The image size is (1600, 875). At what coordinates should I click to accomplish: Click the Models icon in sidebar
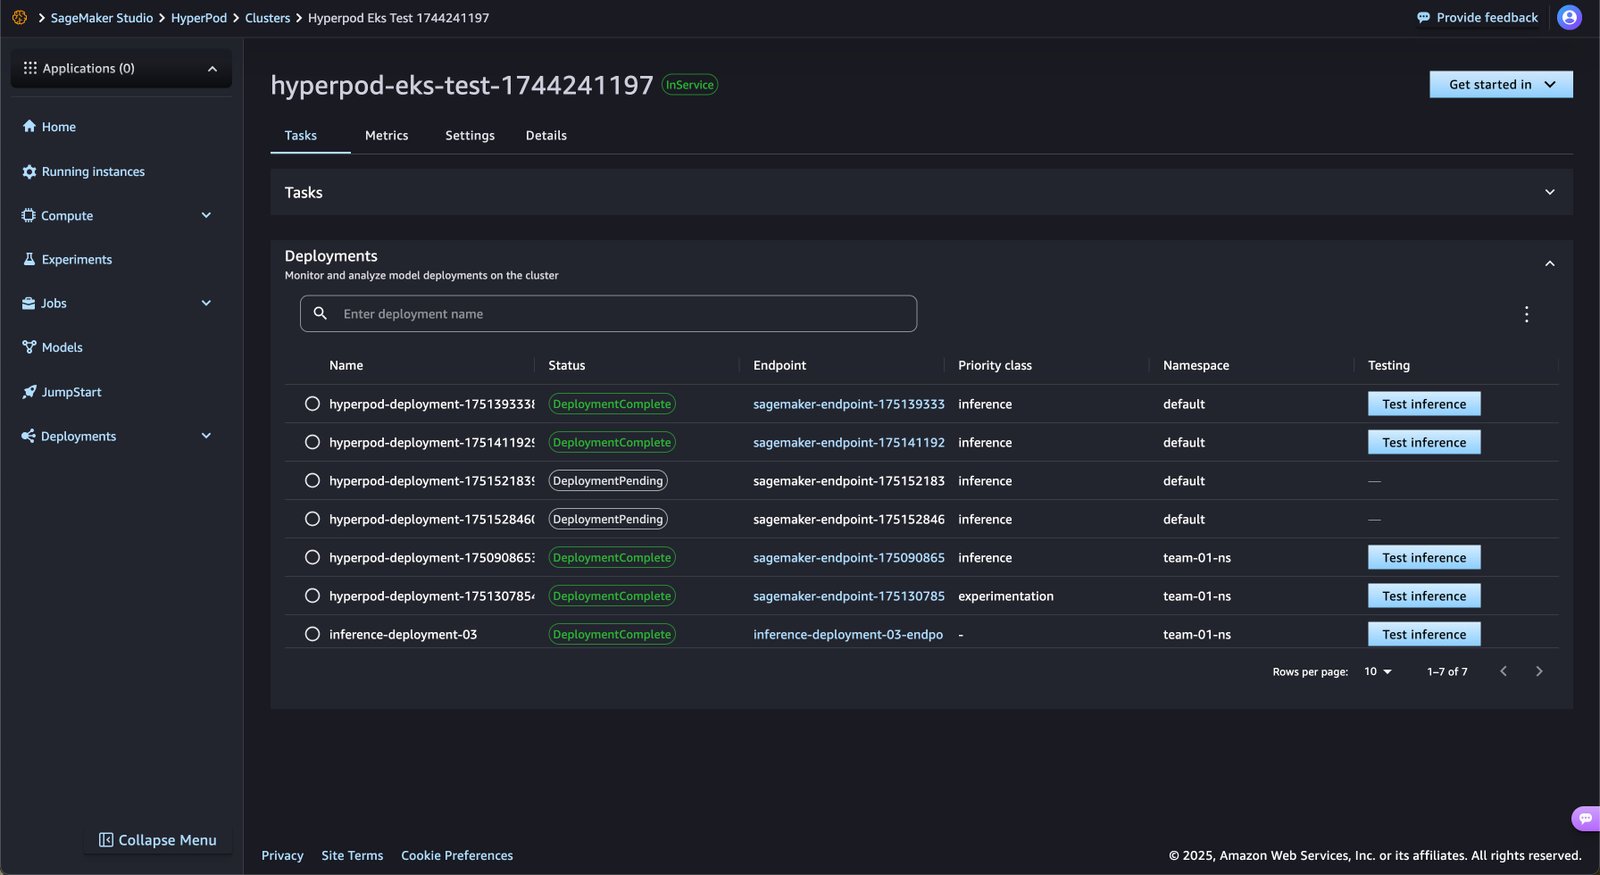pyautogui.click(x=29, y=347)
